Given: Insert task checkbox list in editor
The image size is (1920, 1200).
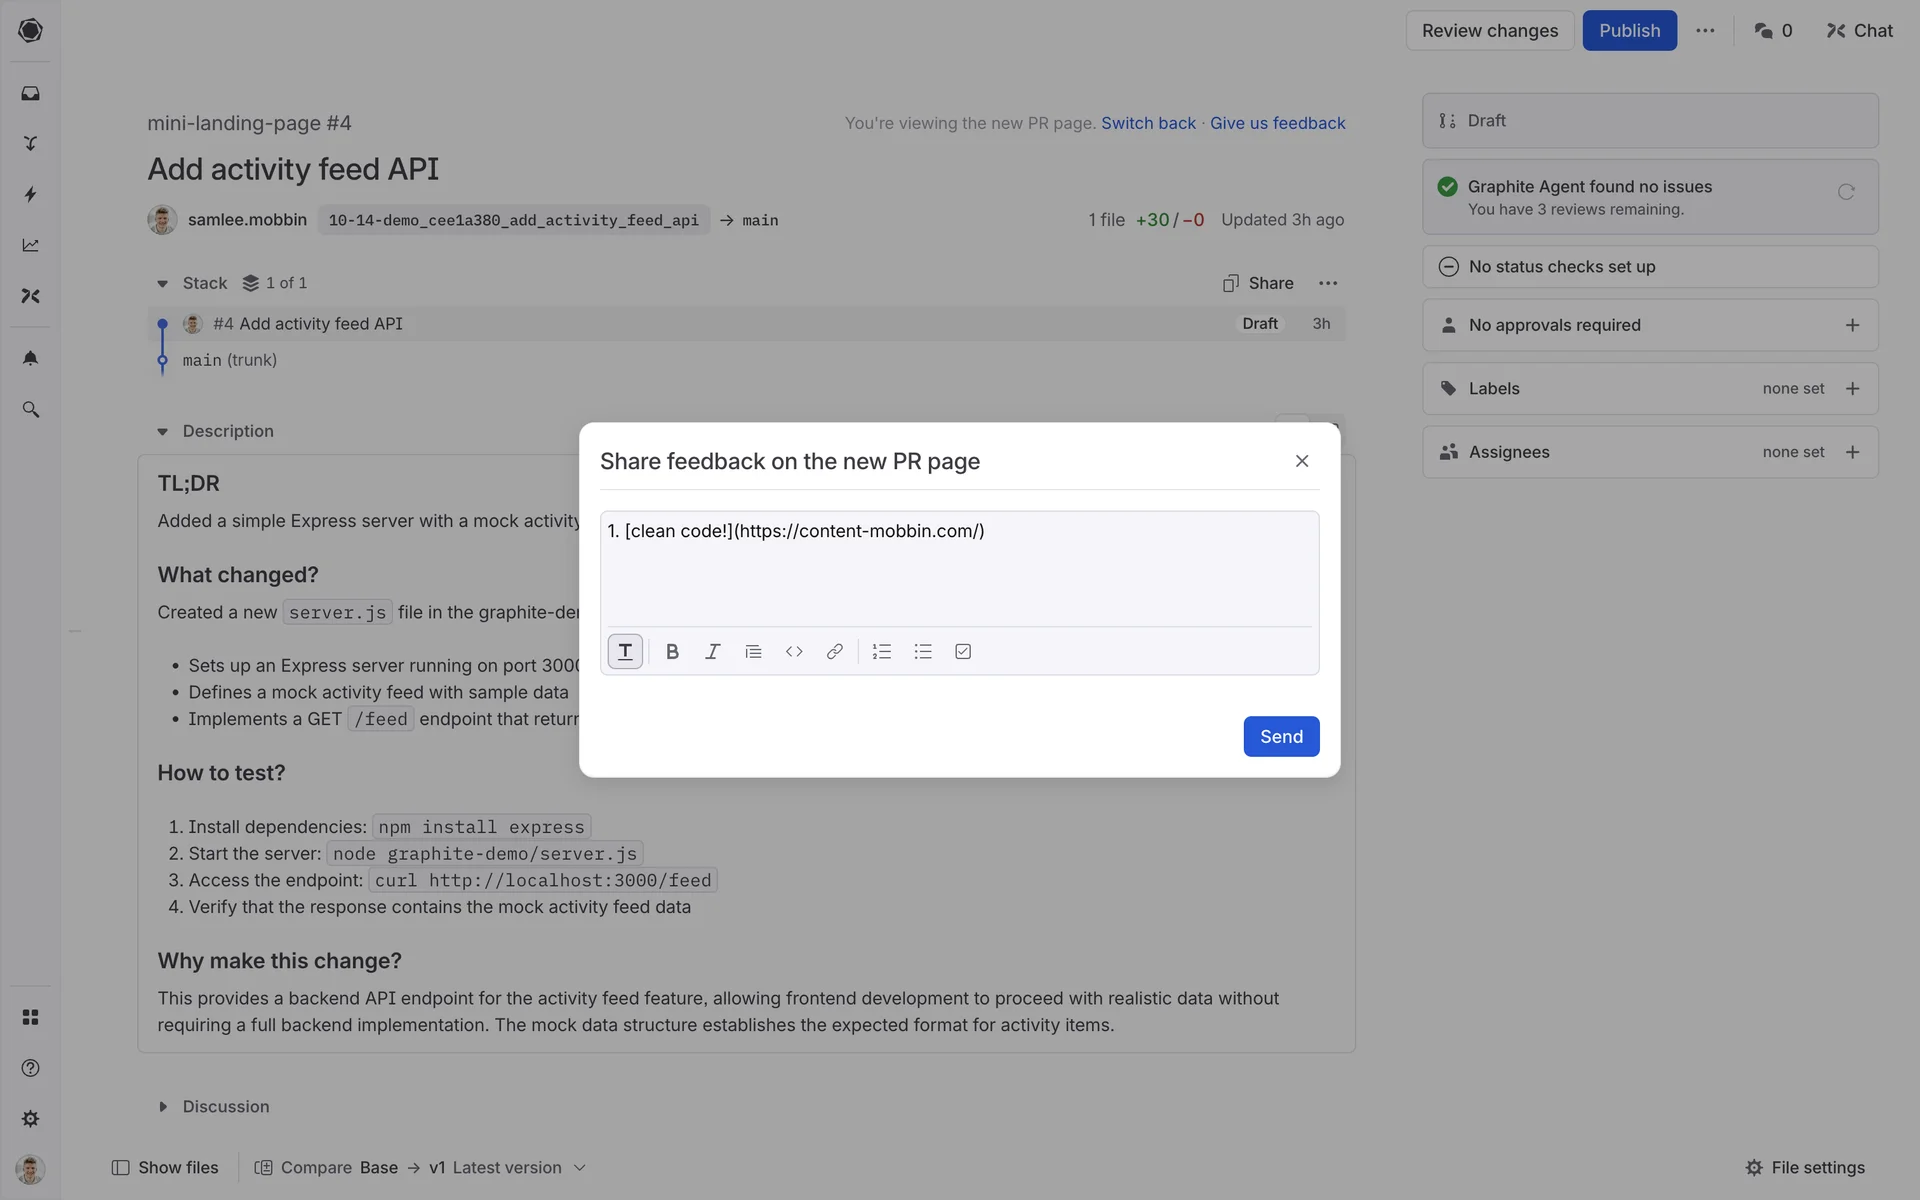Looking at the screenshot, I should coord(963,652).
